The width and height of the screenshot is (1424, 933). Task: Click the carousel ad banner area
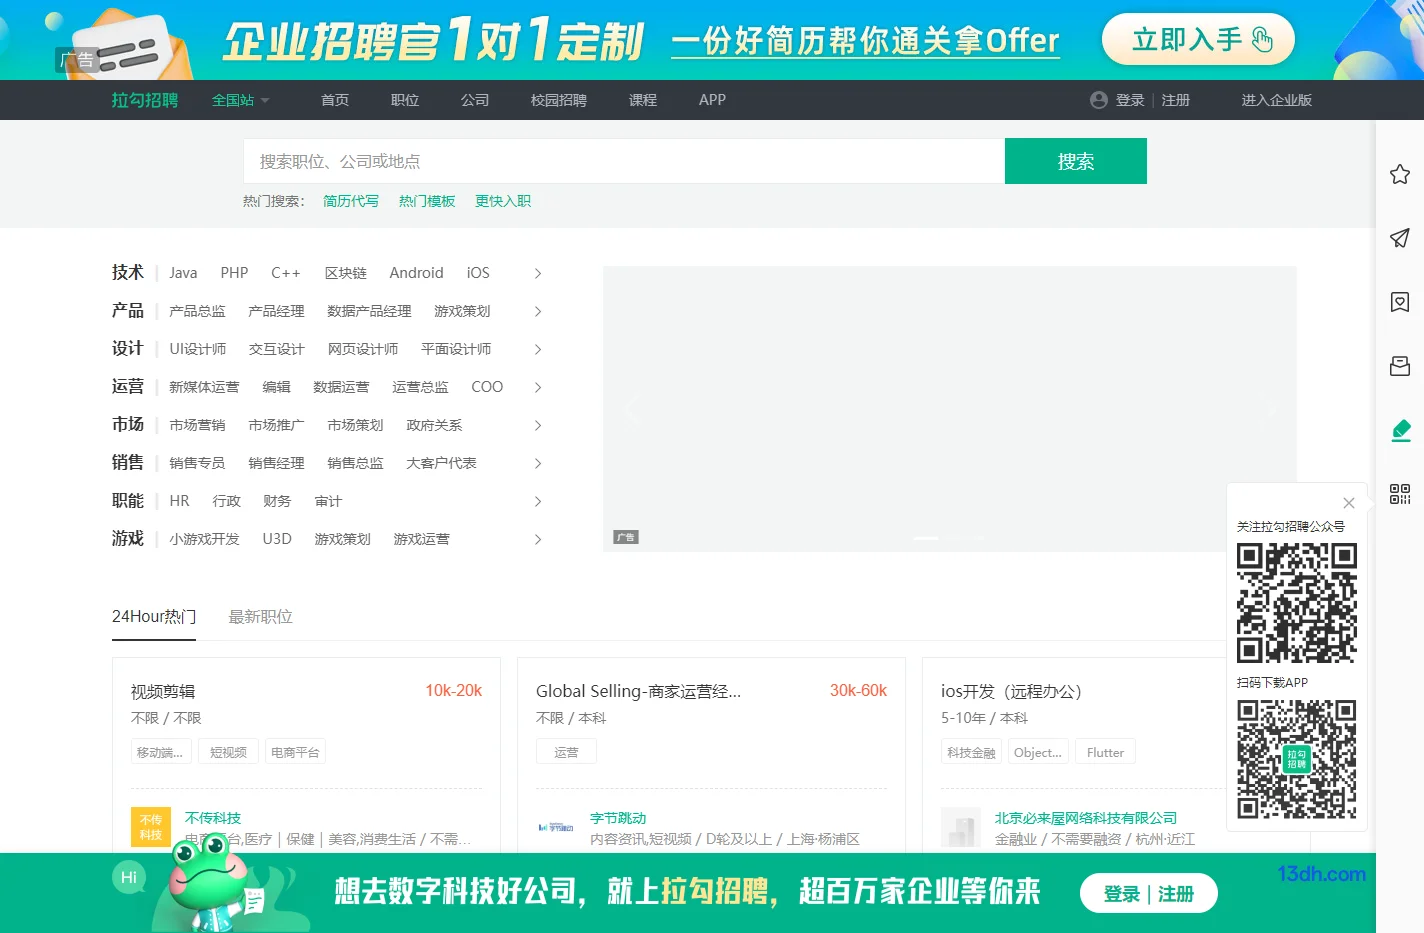pyautogui.click(x=950, y=409)
